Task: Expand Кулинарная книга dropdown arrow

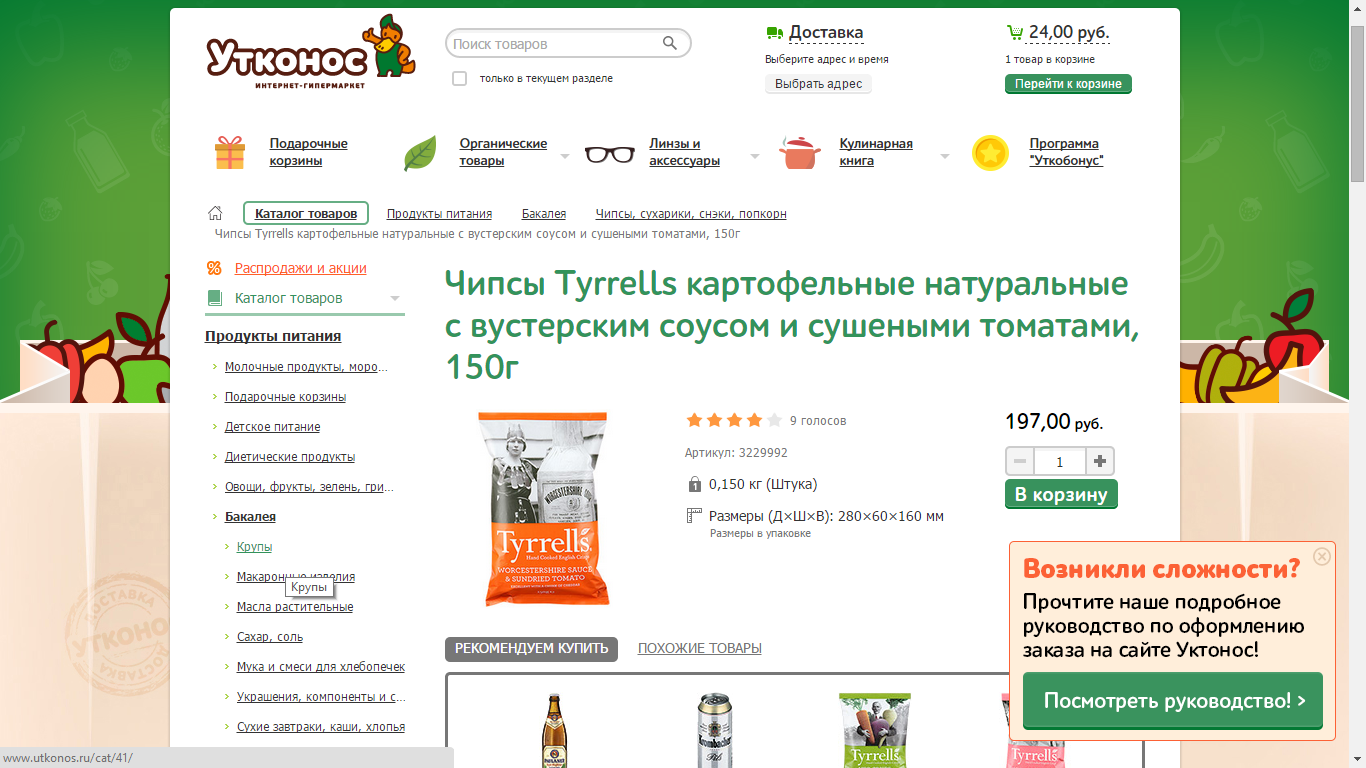Action: coord(945,156)
